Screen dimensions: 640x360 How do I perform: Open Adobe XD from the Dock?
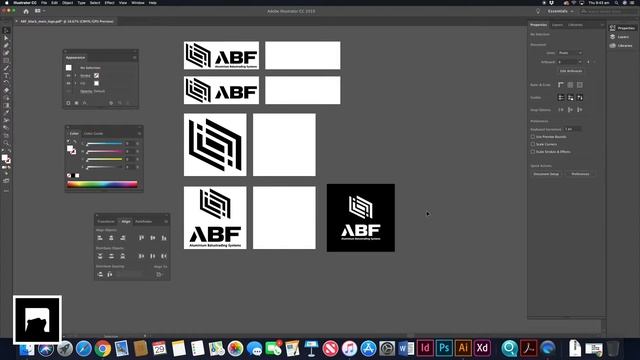point(482,348)
